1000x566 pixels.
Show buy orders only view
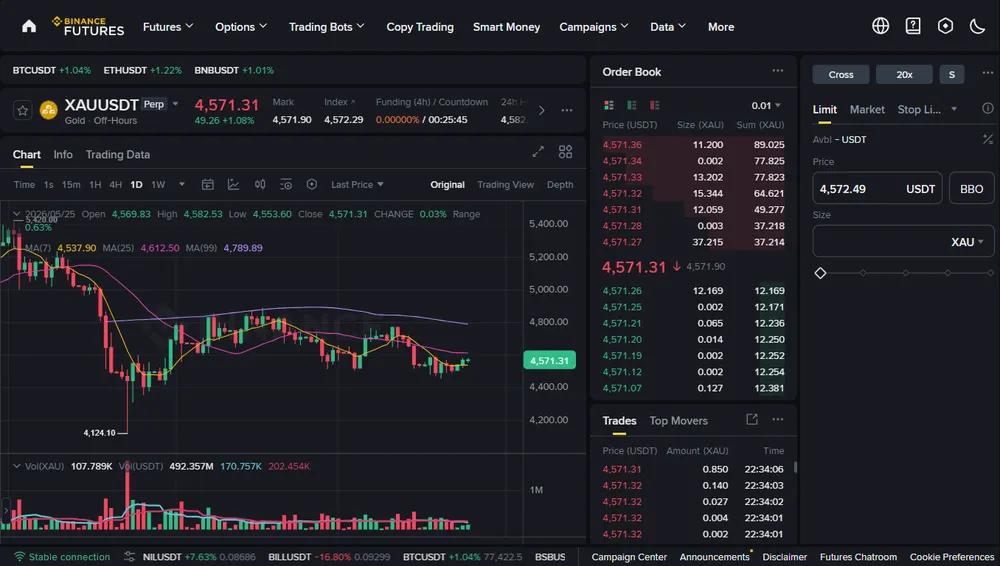tap(632, 105)
